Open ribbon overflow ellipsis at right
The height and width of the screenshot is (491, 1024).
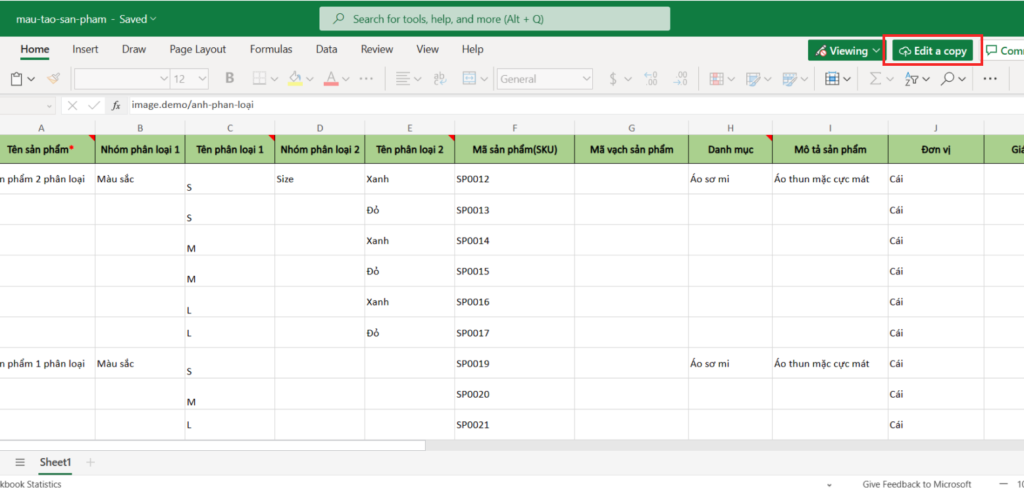tap(990, 79)
